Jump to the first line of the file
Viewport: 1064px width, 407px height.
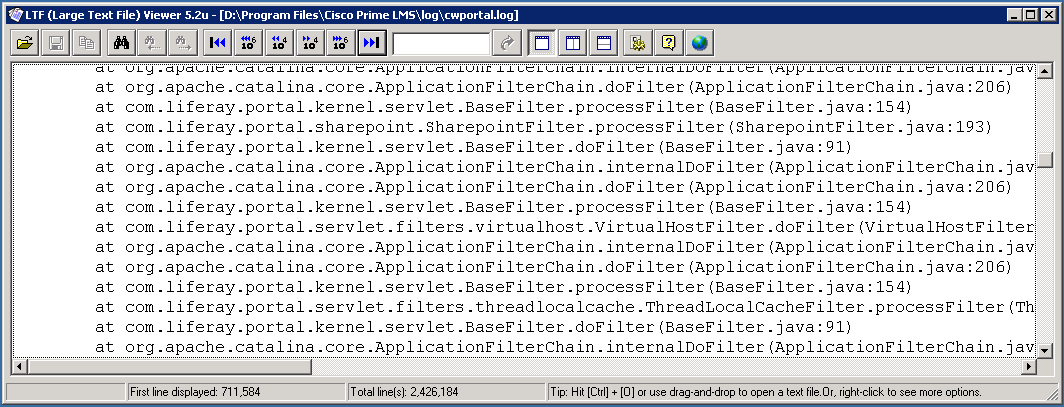(218, 43)
